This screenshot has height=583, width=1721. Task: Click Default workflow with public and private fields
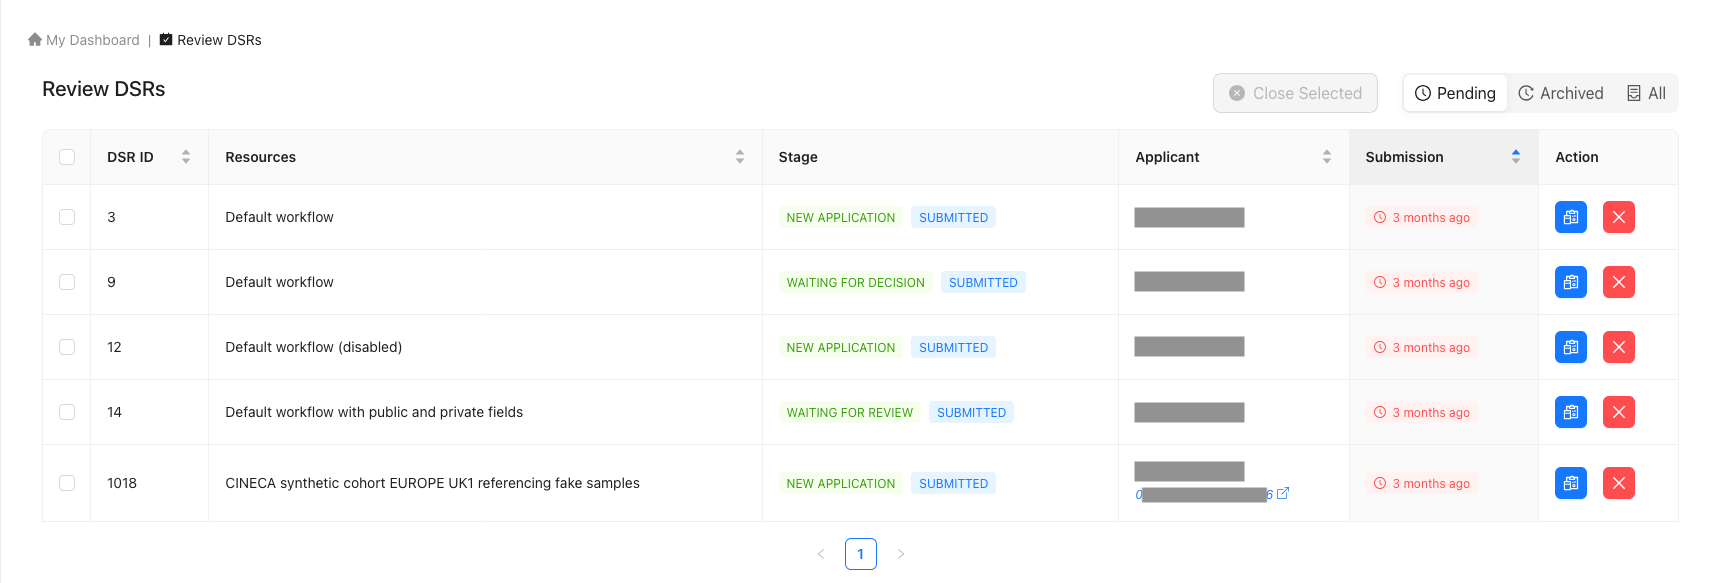tap(374, 412)
